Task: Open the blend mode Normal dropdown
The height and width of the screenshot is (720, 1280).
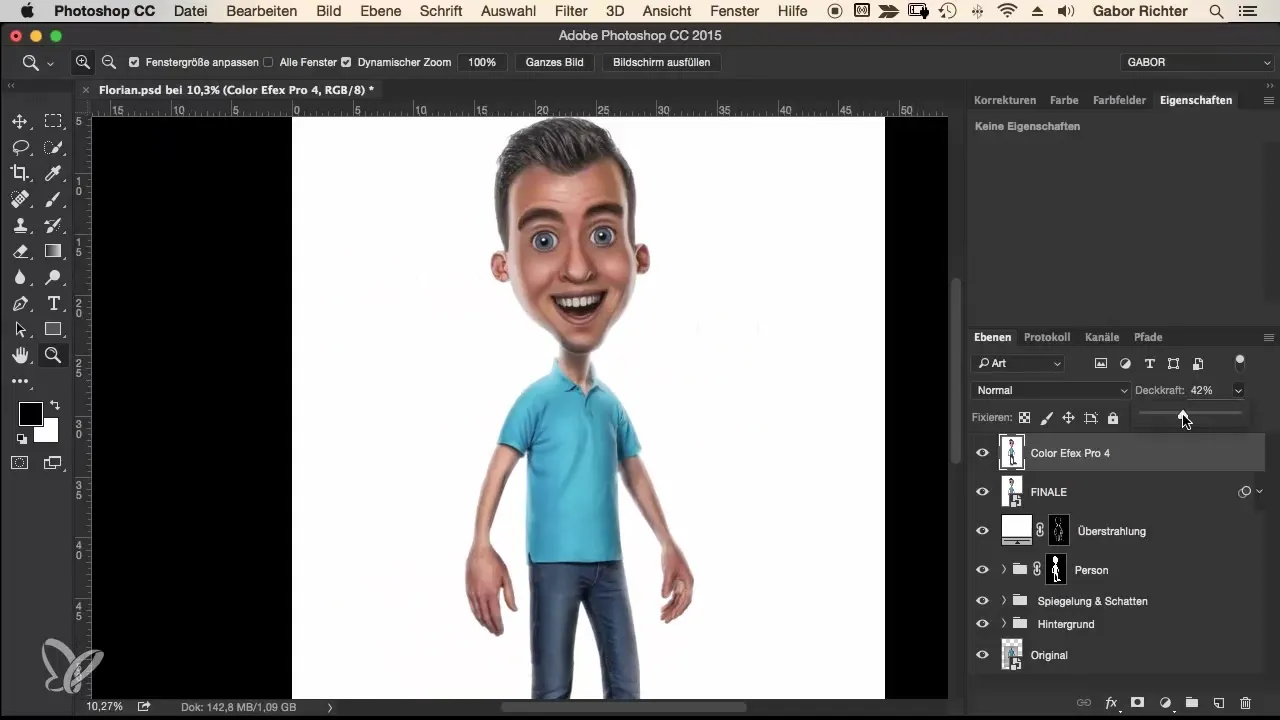Action: pos(1050,390)
